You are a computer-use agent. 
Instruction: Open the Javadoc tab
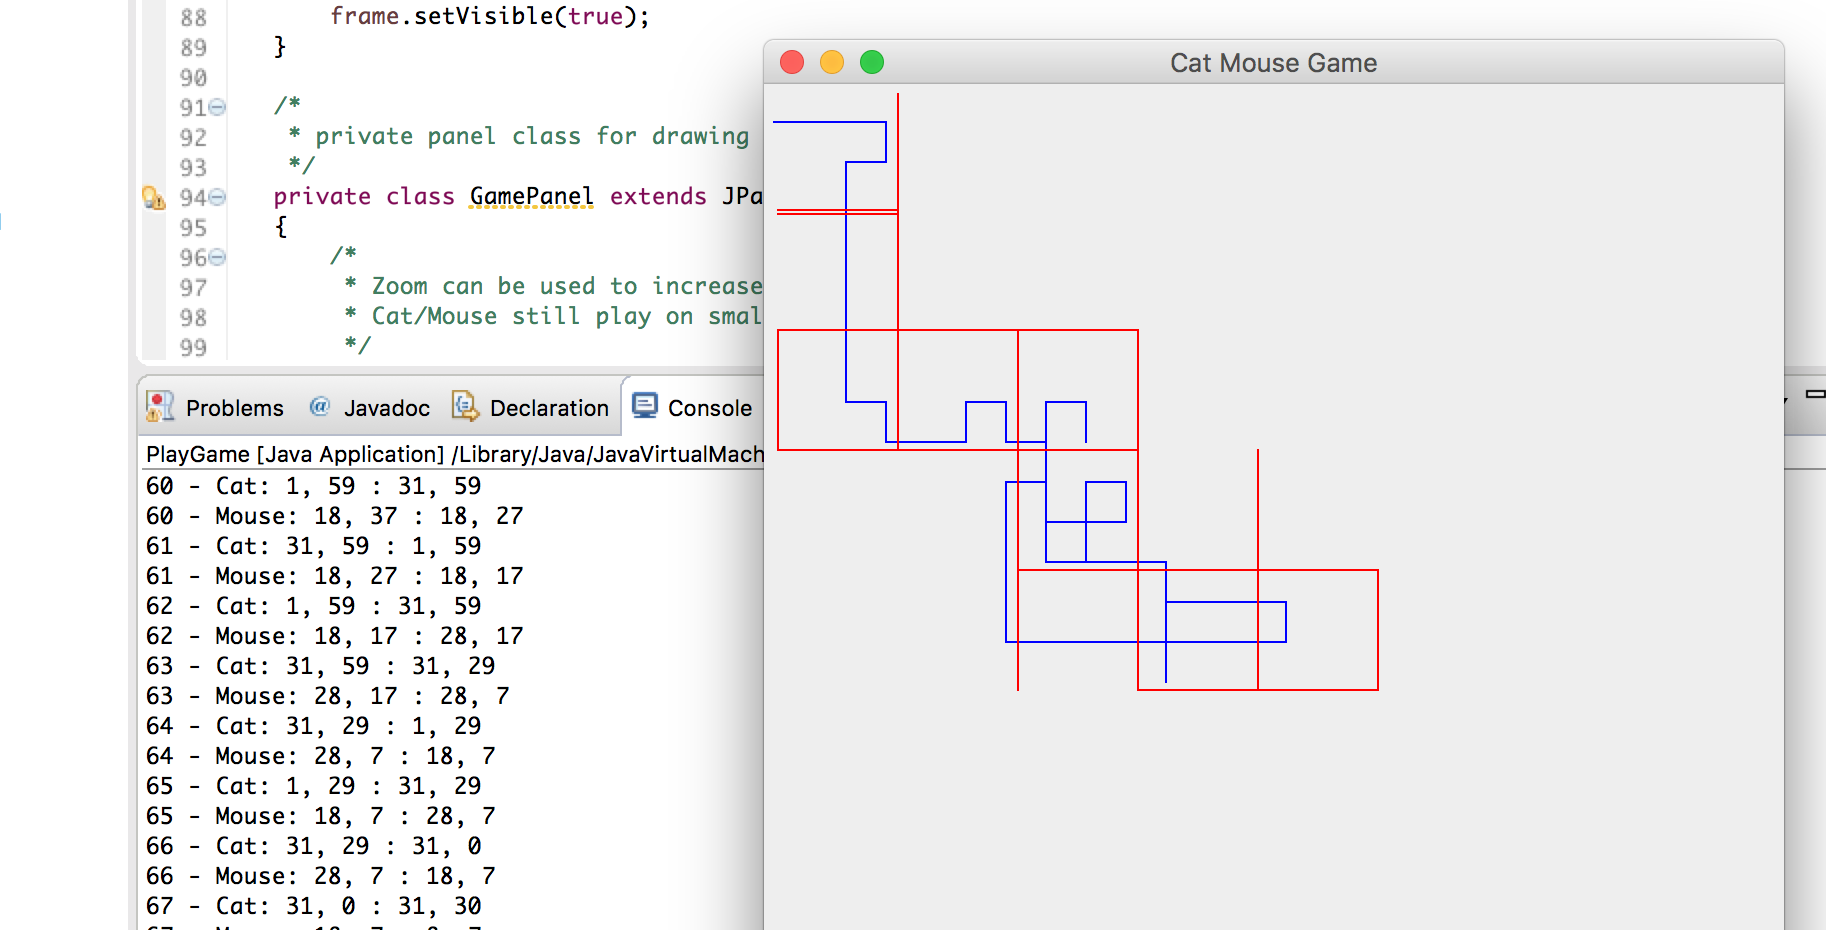[386, 408]
